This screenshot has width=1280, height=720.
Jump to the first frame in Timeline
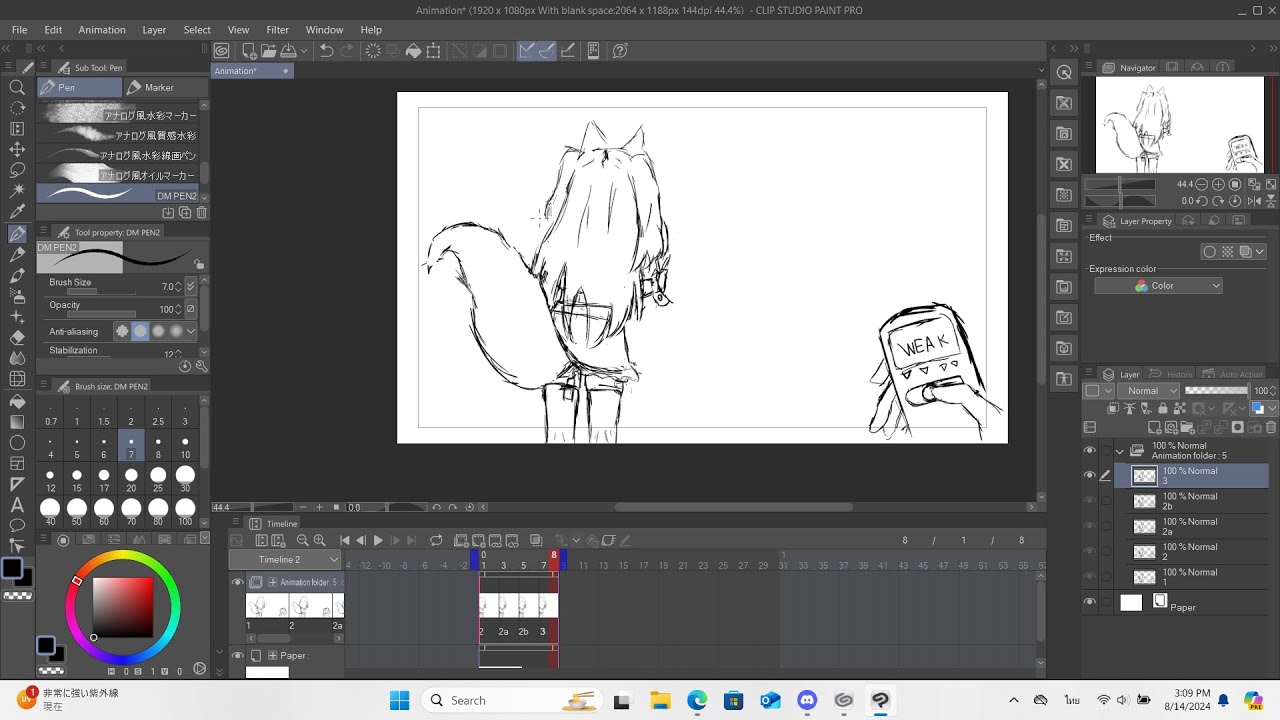(x=345, y=541)
